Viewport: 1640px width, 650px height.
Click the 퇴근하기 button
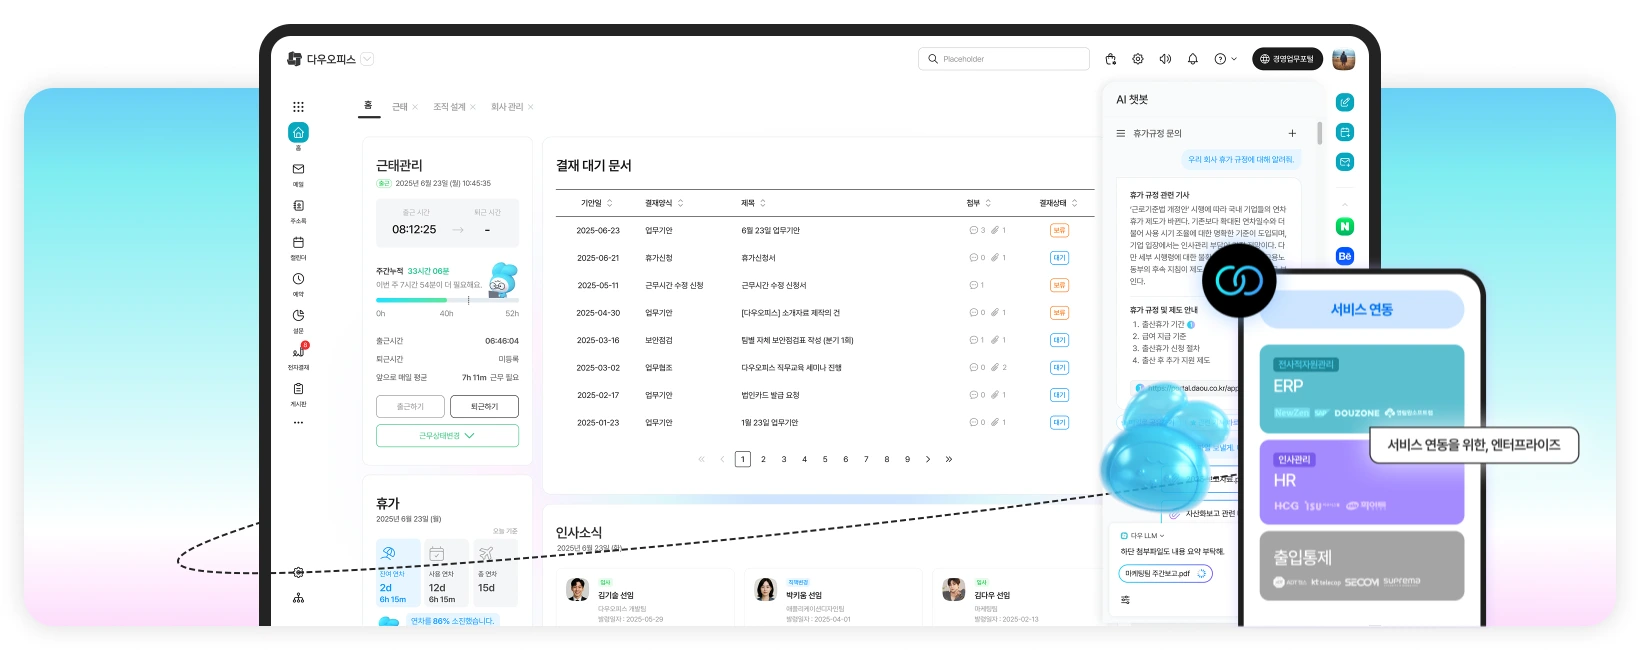click(x=484, y=407)
